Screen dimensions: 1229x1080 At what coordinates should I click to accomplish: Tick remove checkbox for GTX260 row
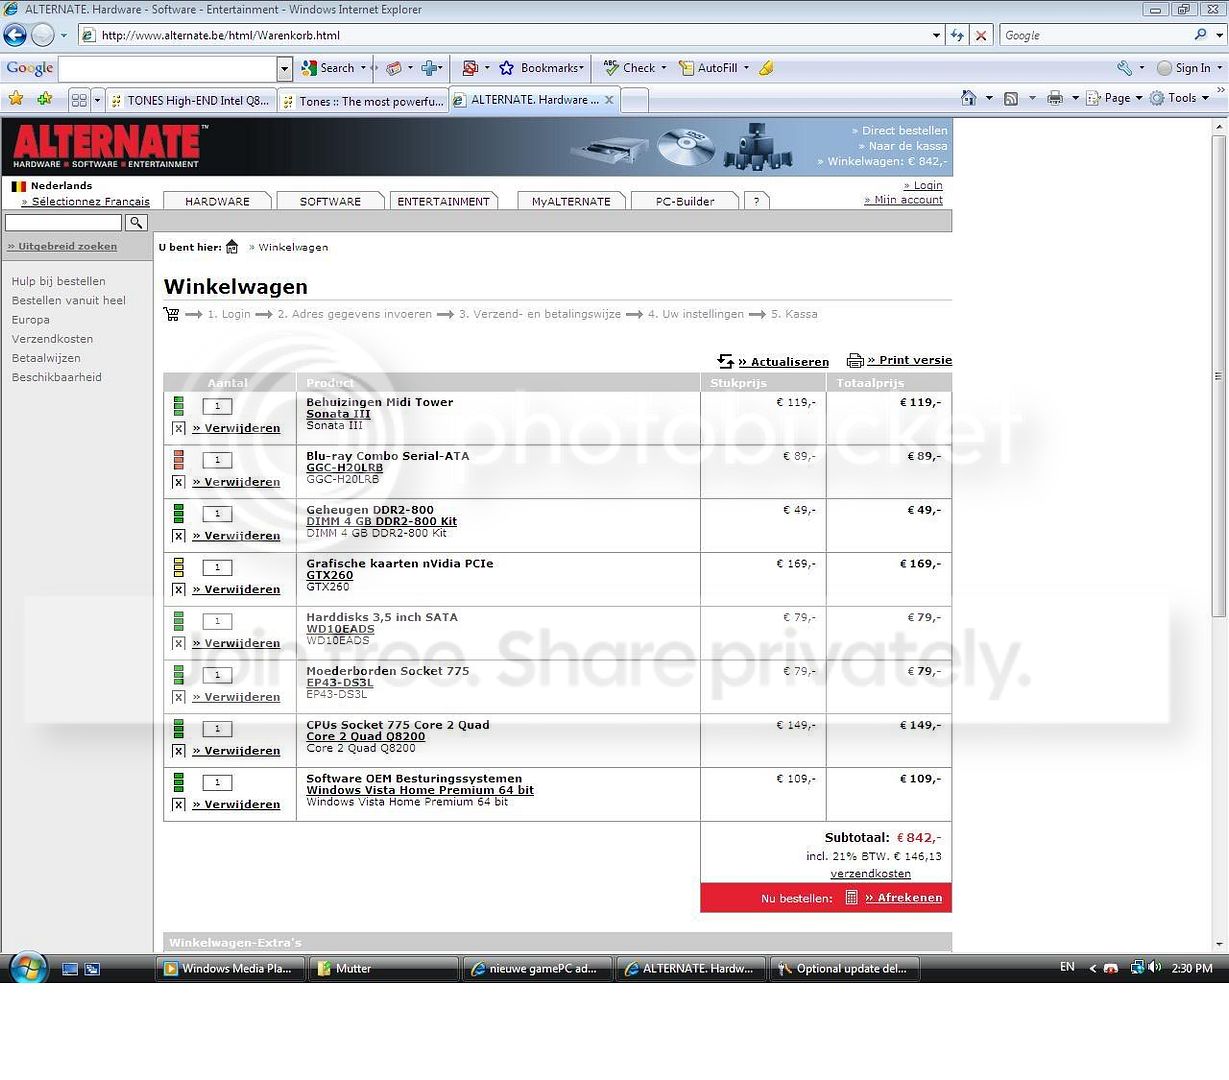[x=178, y=590]
